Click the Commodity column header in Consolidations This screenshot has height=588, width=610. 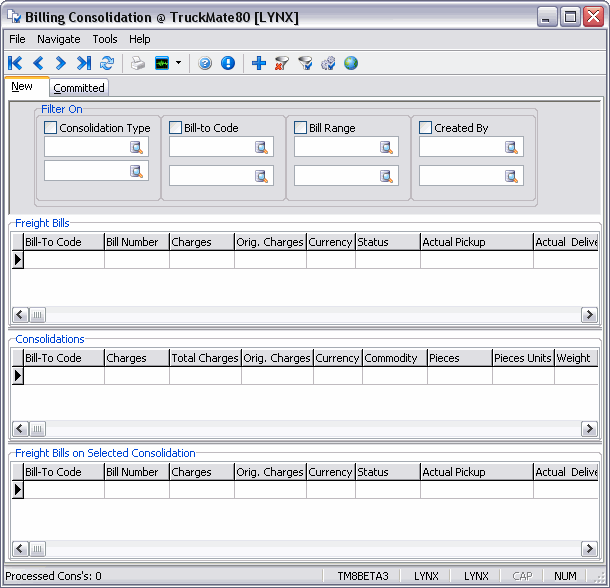coord(393,358)
